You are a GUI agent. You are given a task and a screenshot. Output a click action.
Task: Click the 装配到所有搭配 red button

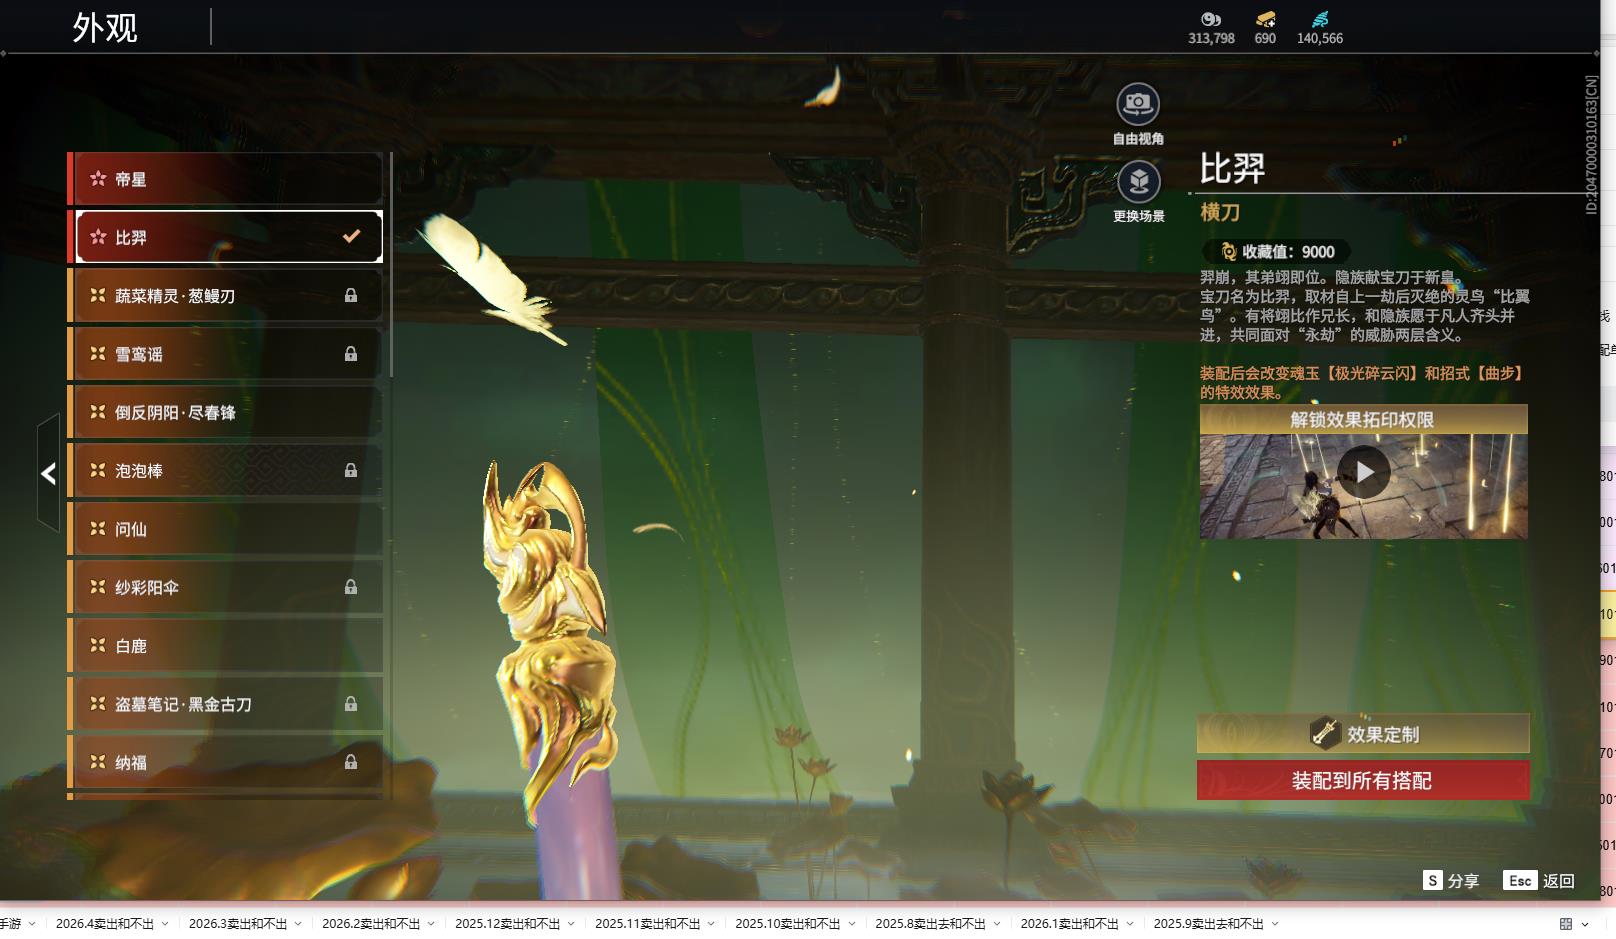click(x=1362, y=781)
